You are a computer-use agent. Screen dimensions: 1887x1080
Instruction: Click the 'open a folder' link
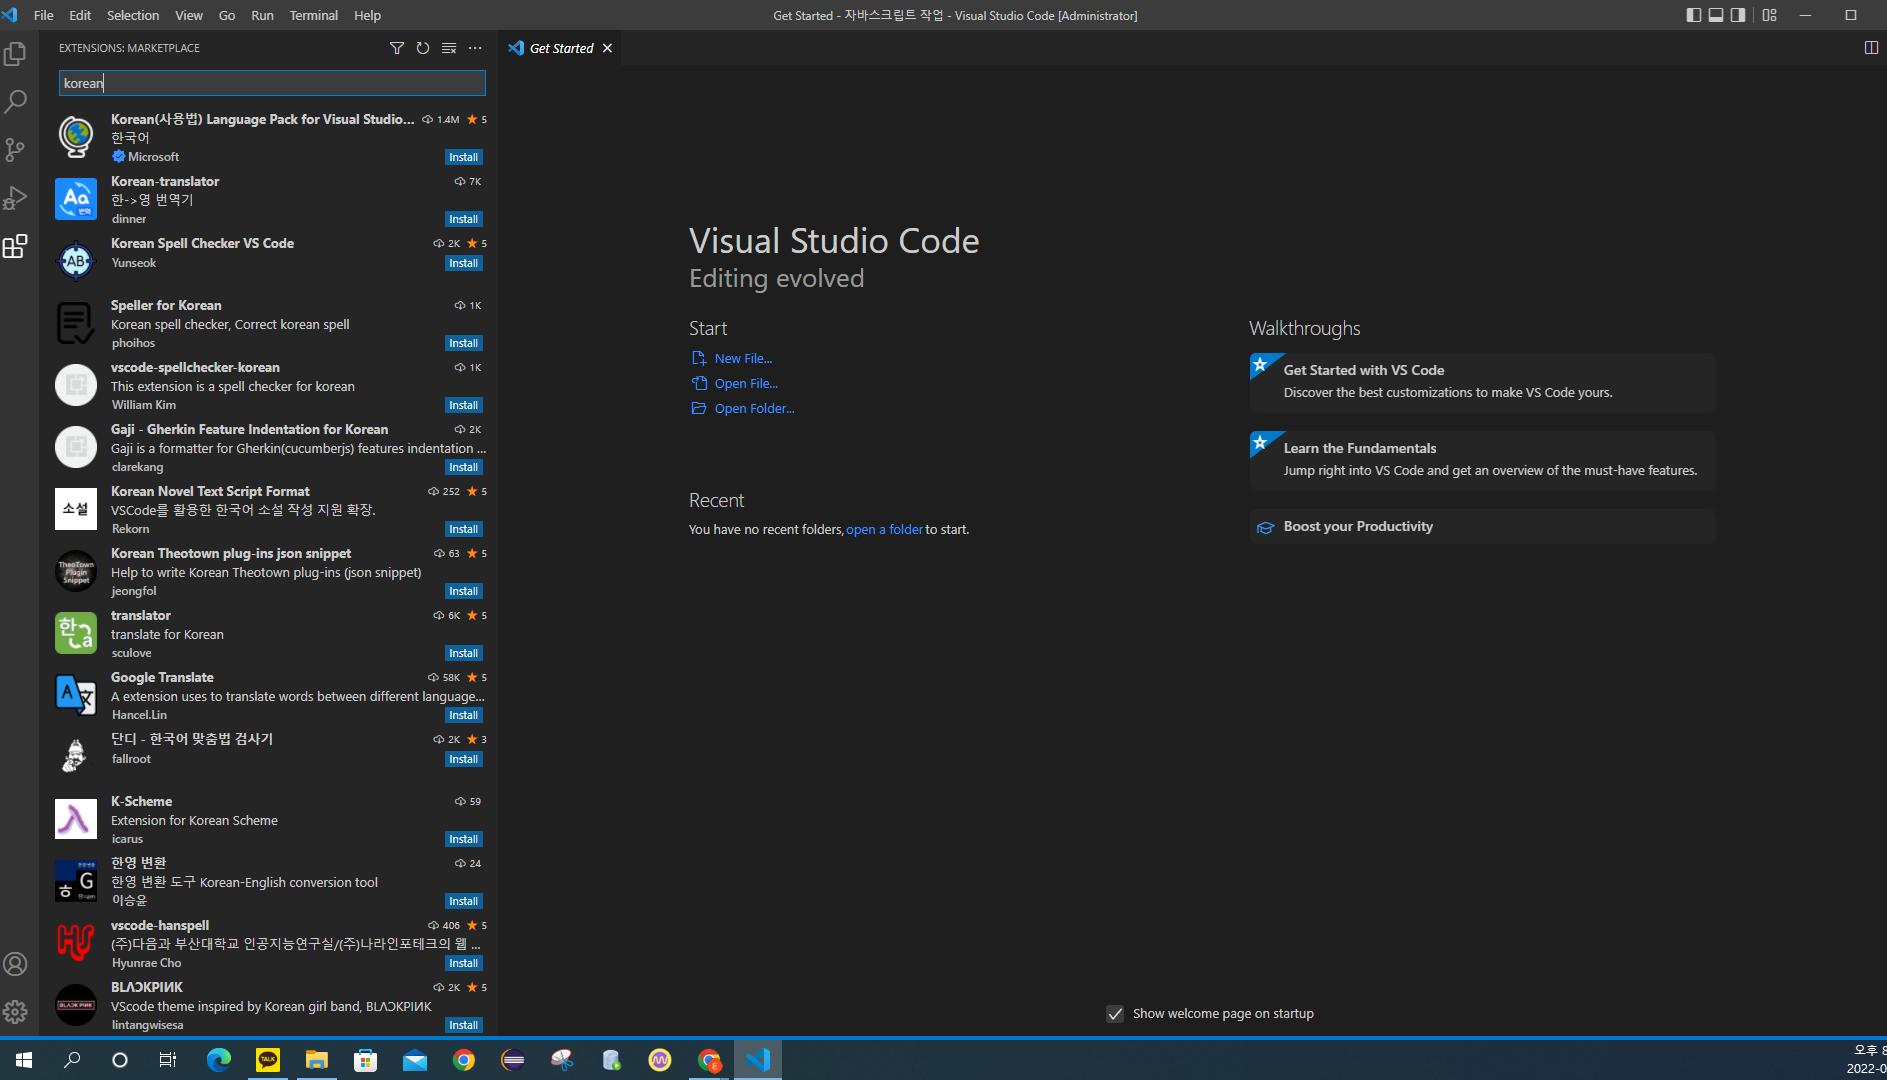[884, 529]
